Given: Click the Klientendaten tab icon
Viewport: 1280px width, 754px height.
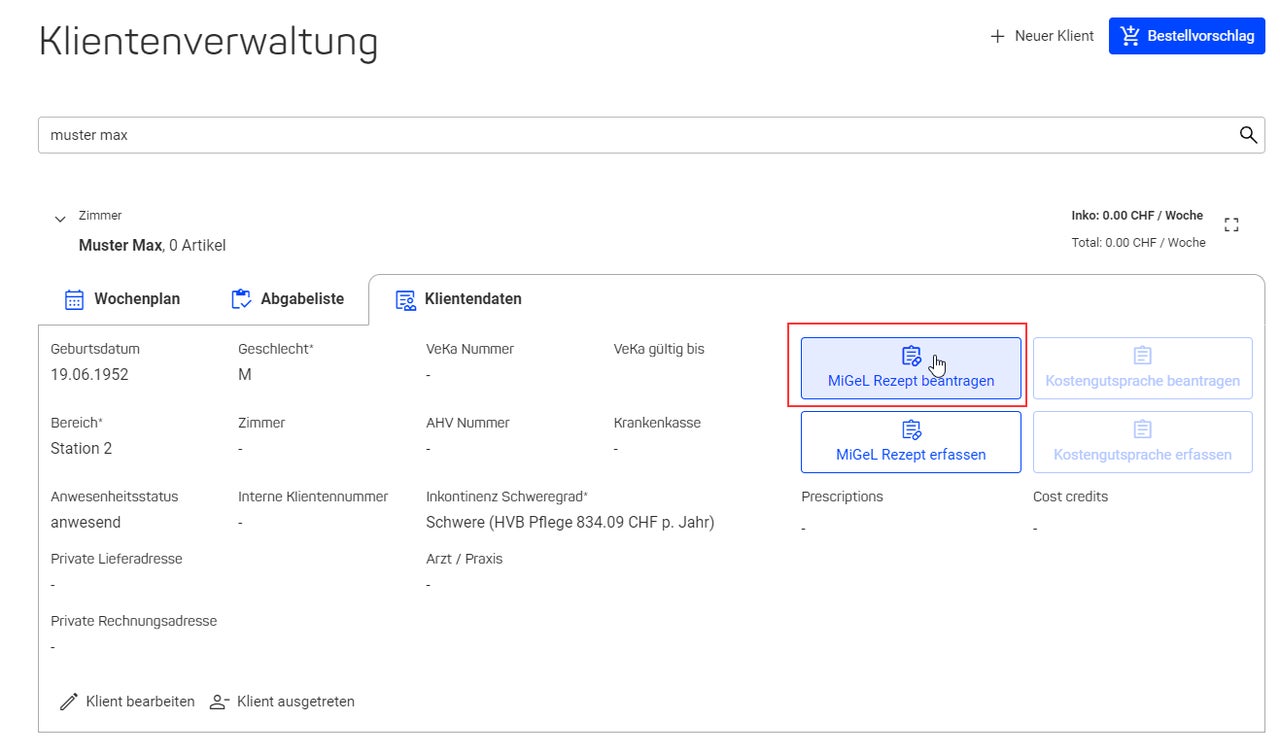Looking at the screenshot, I should (x=405, y=300).
